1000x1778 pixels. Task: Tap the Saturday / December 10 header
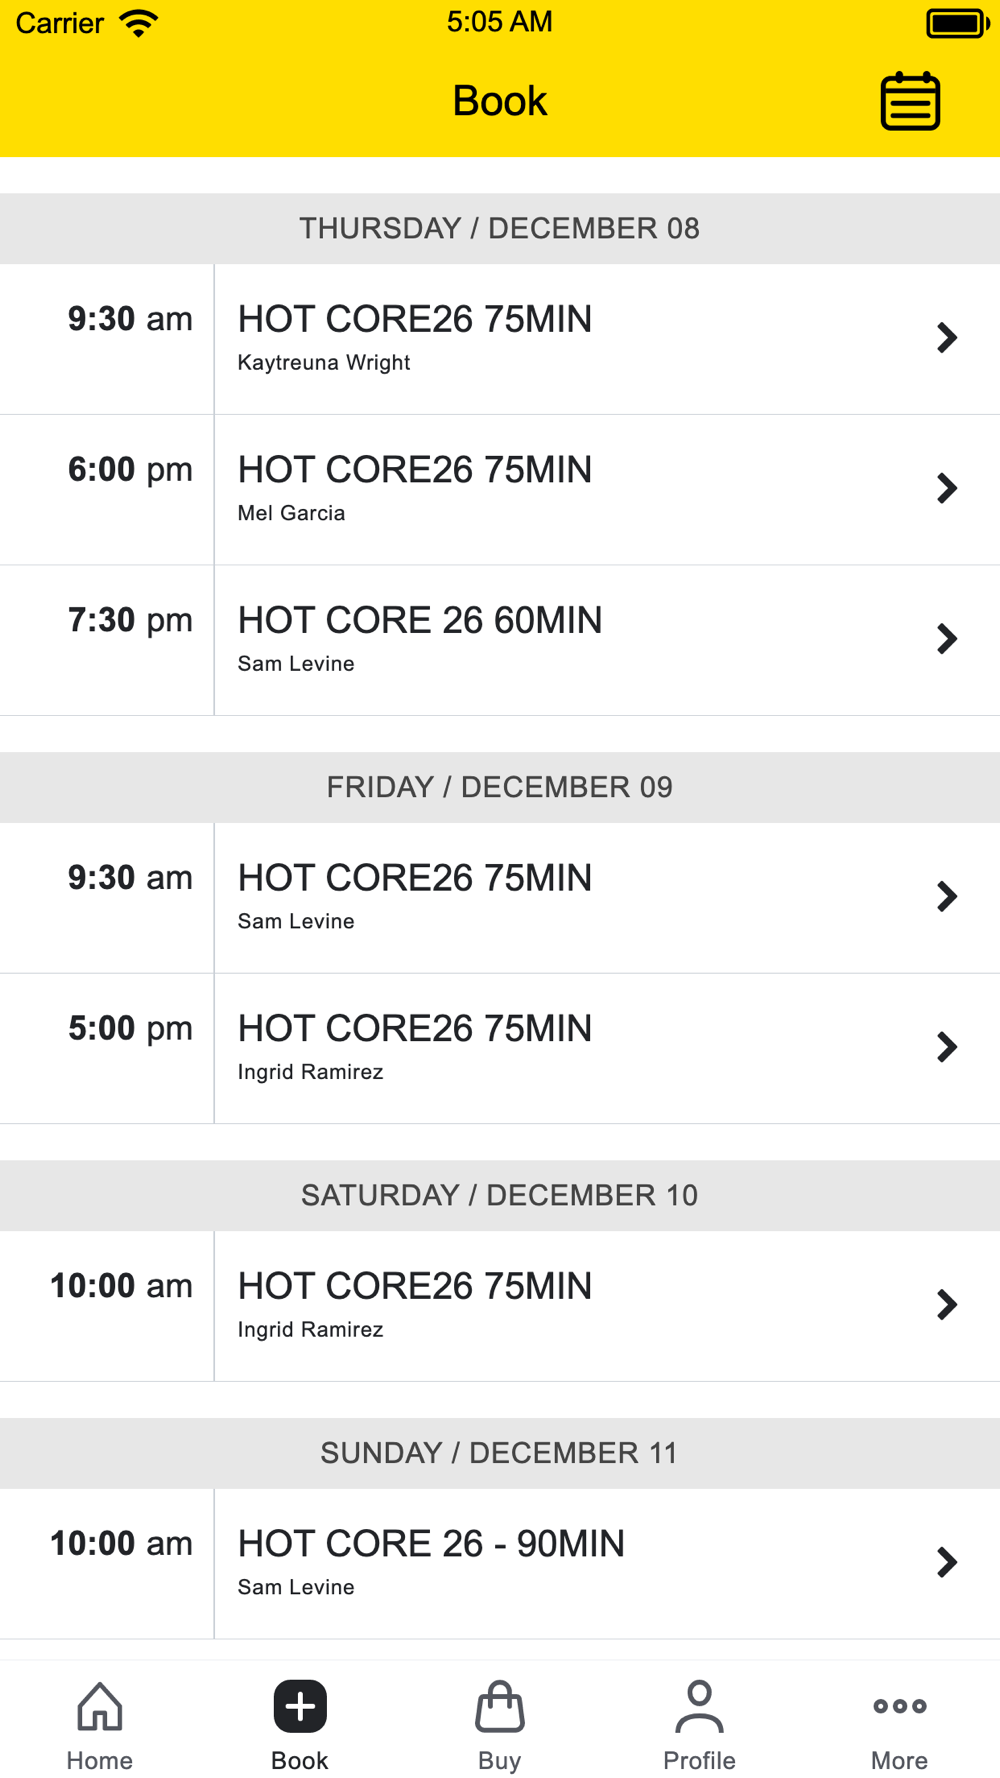(x=500, y=1195)
